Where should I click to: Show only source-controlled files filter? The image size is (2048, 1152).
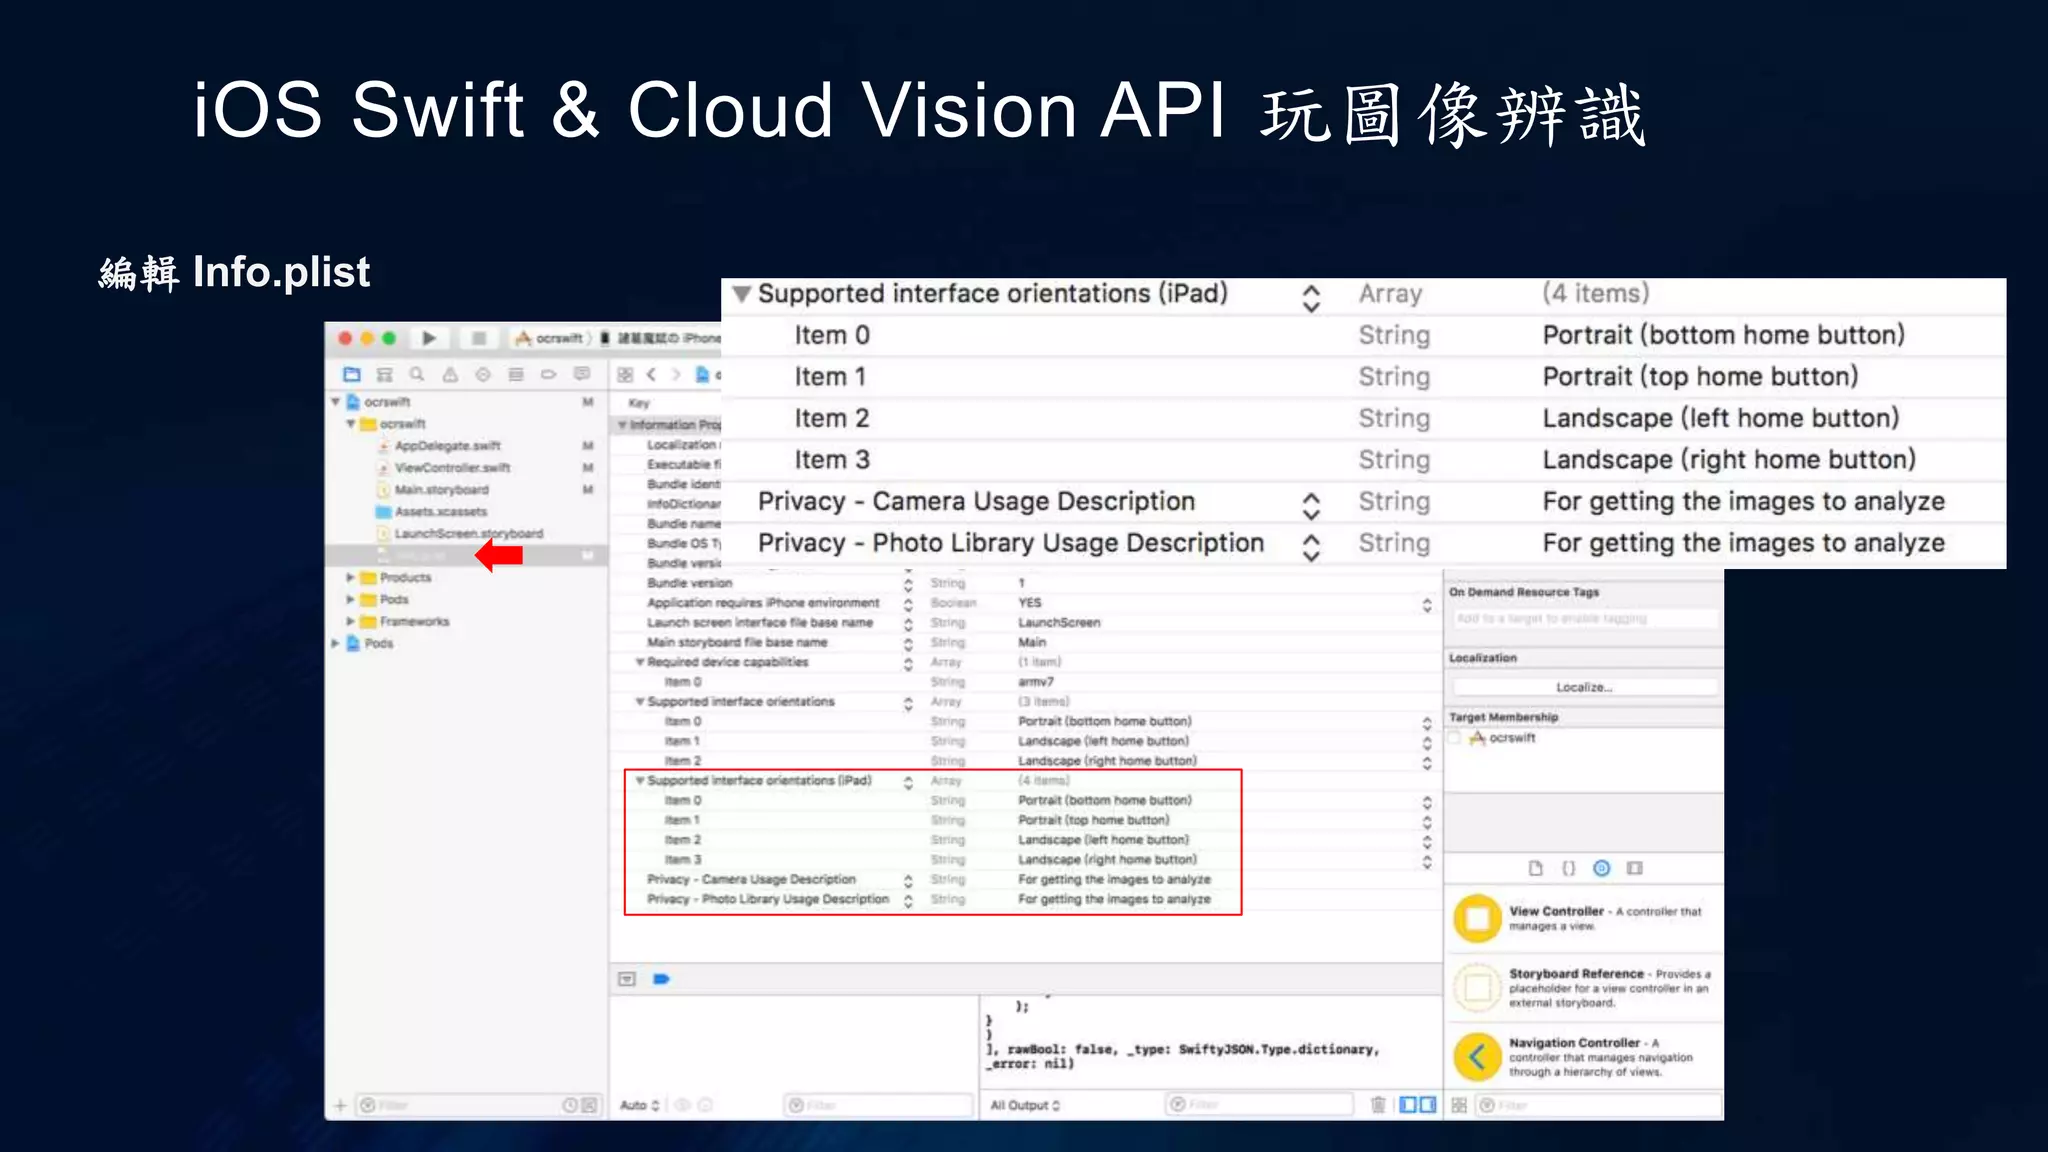point(589,1105)
